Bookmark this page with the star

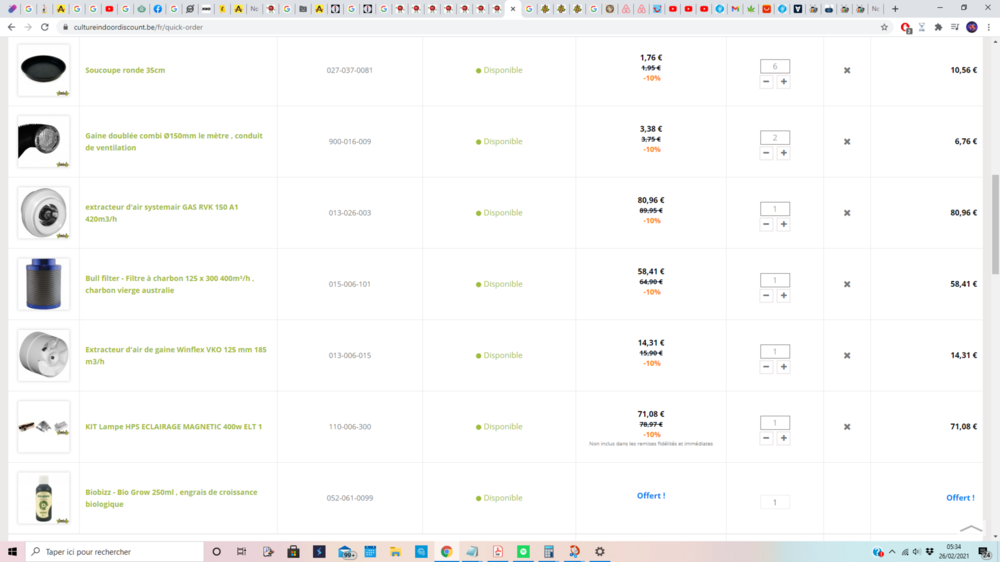click(x=884, y=27)
